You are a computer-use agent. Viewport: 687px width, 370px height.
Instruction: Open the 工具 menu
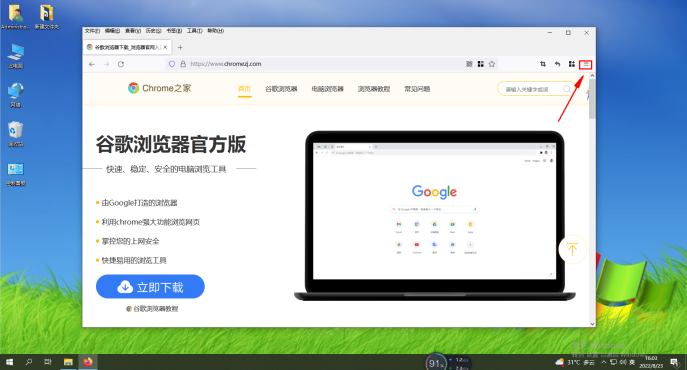195,31
